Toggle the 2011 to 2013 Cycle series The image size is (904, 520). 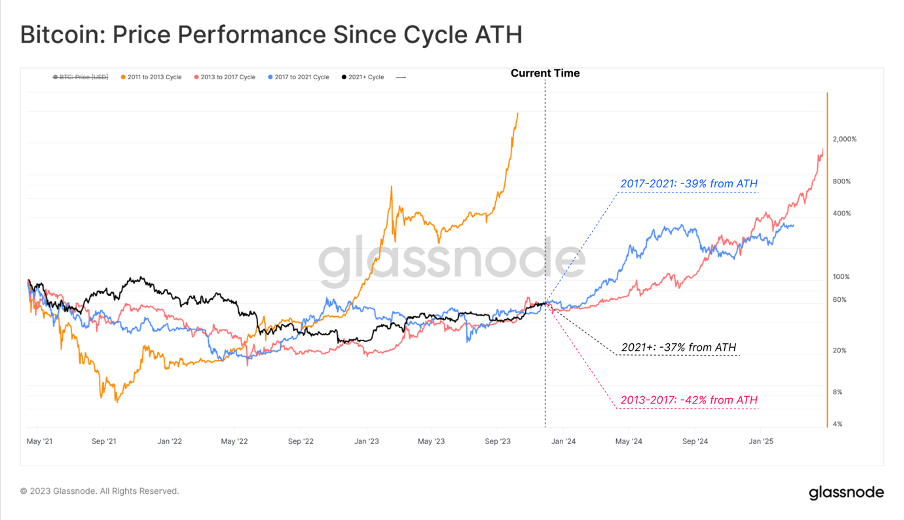[154, 77]
